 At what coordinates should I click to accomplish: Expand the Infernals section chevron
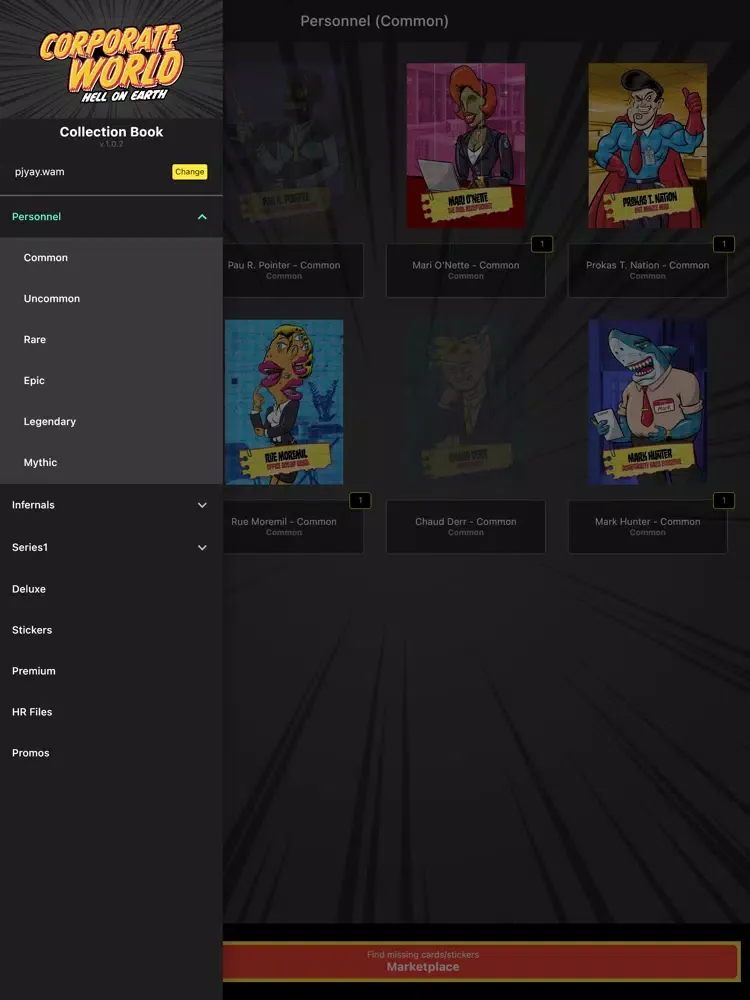[202, 505]
